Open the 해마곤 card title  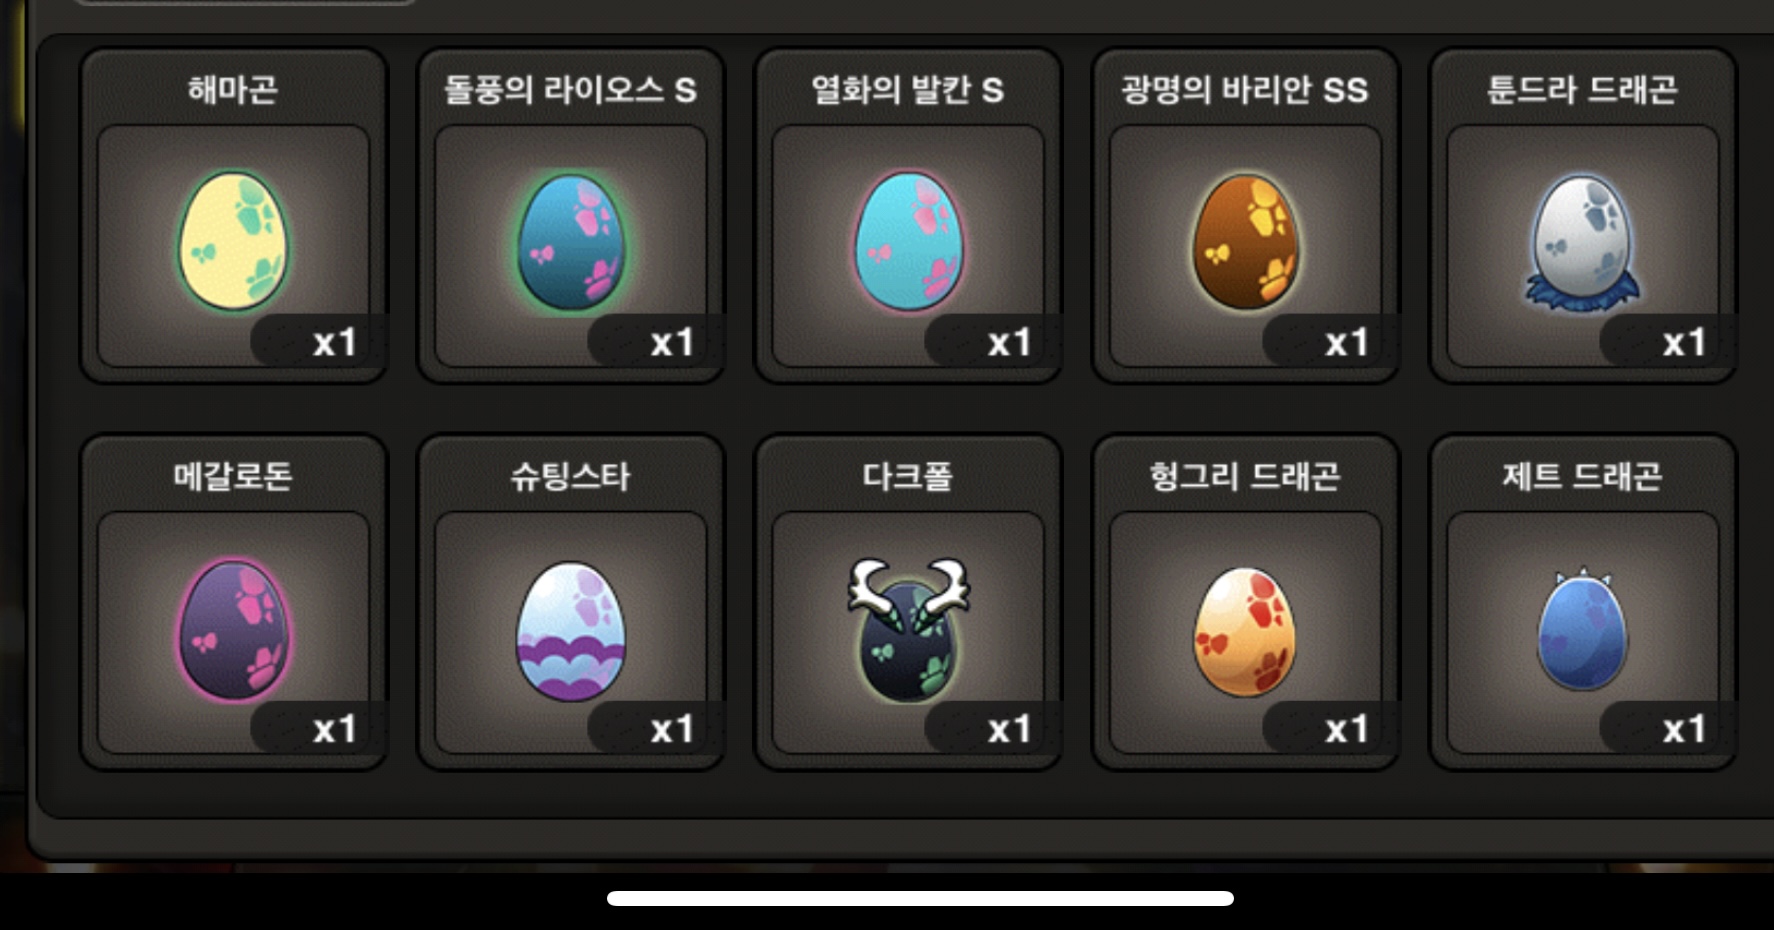tap(233, 90)
